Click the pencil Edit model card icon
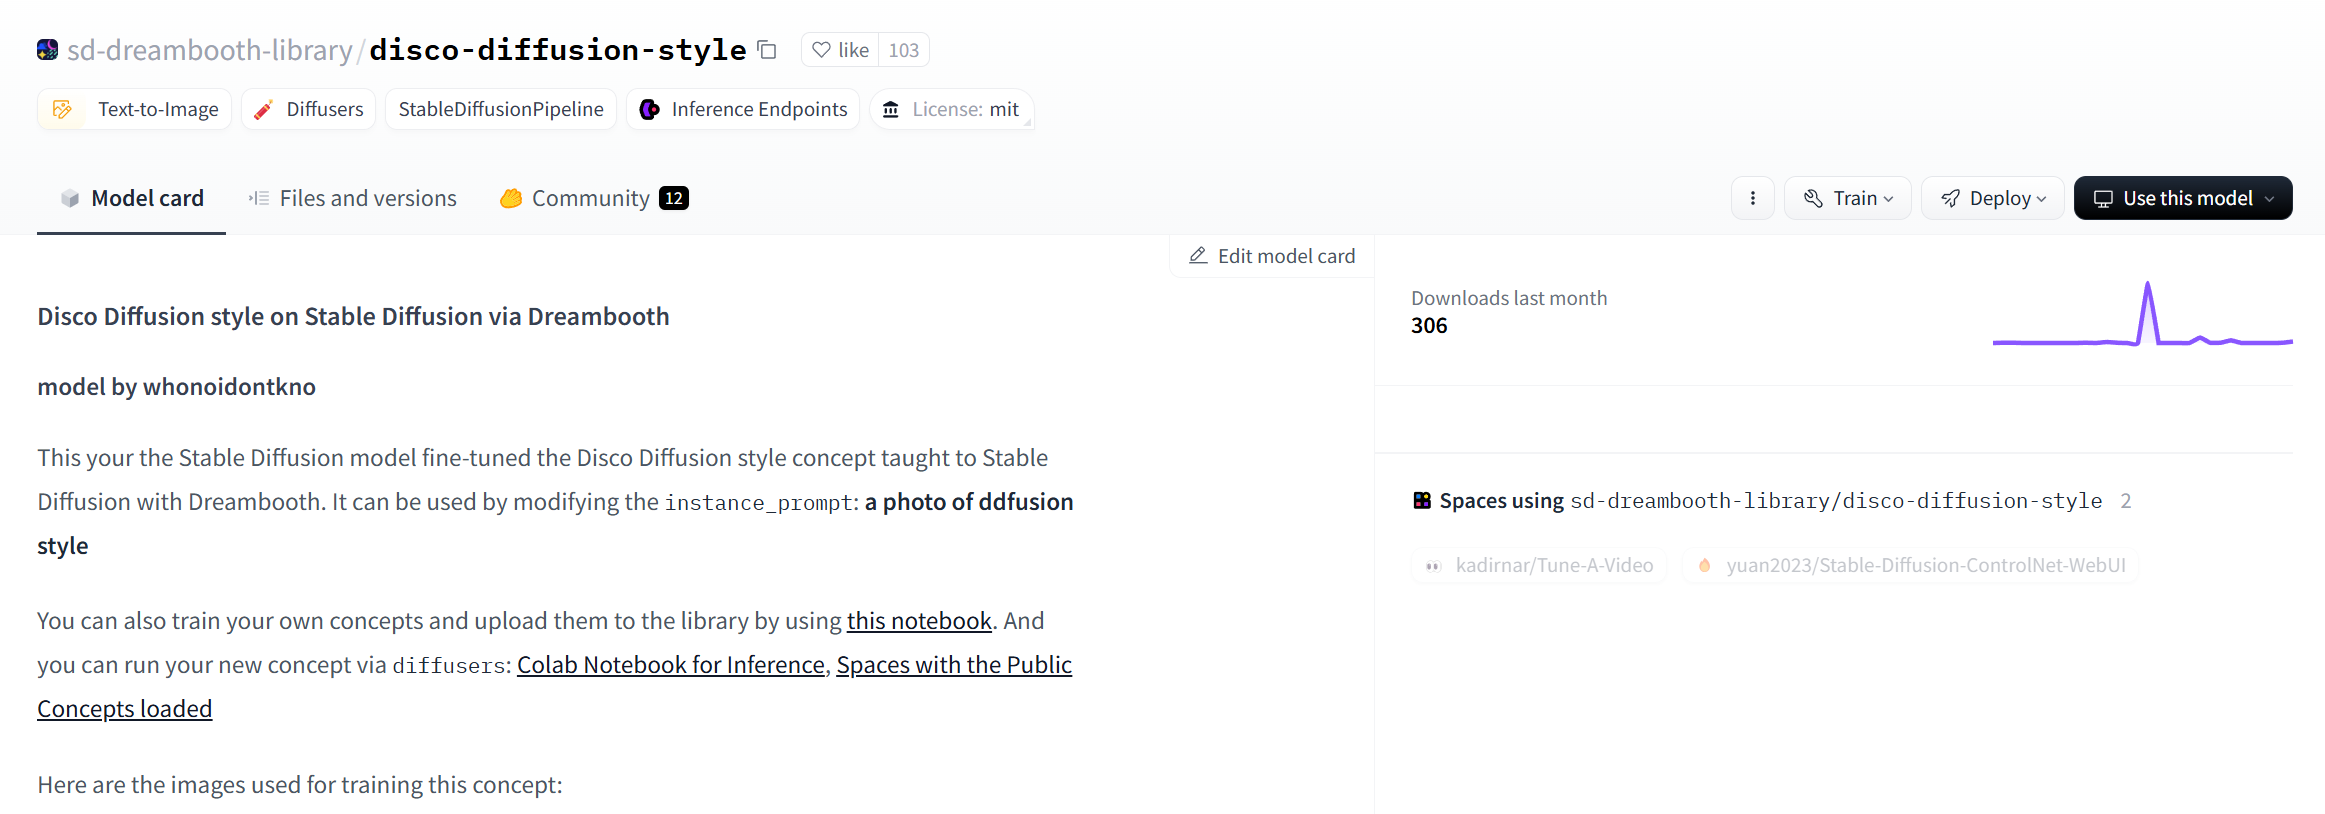This screenshot has width=2325, height=814. tap(1198, 256)
